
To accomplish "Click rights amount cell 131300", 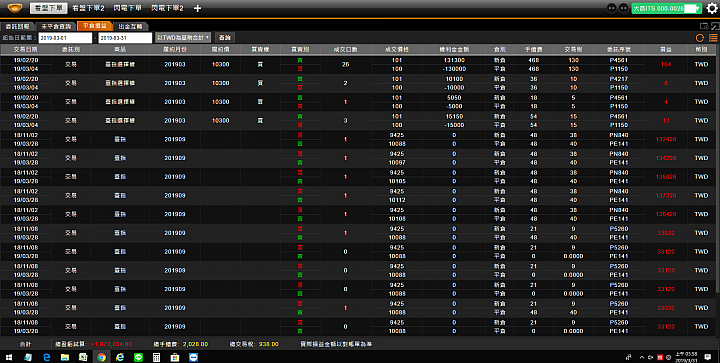I will pos(454,60).
